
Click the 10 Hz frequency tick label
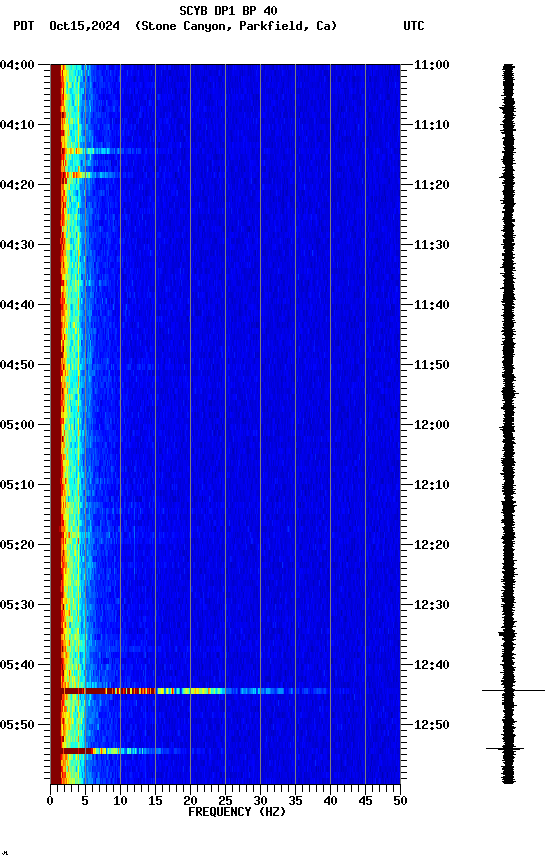(120, 801)
